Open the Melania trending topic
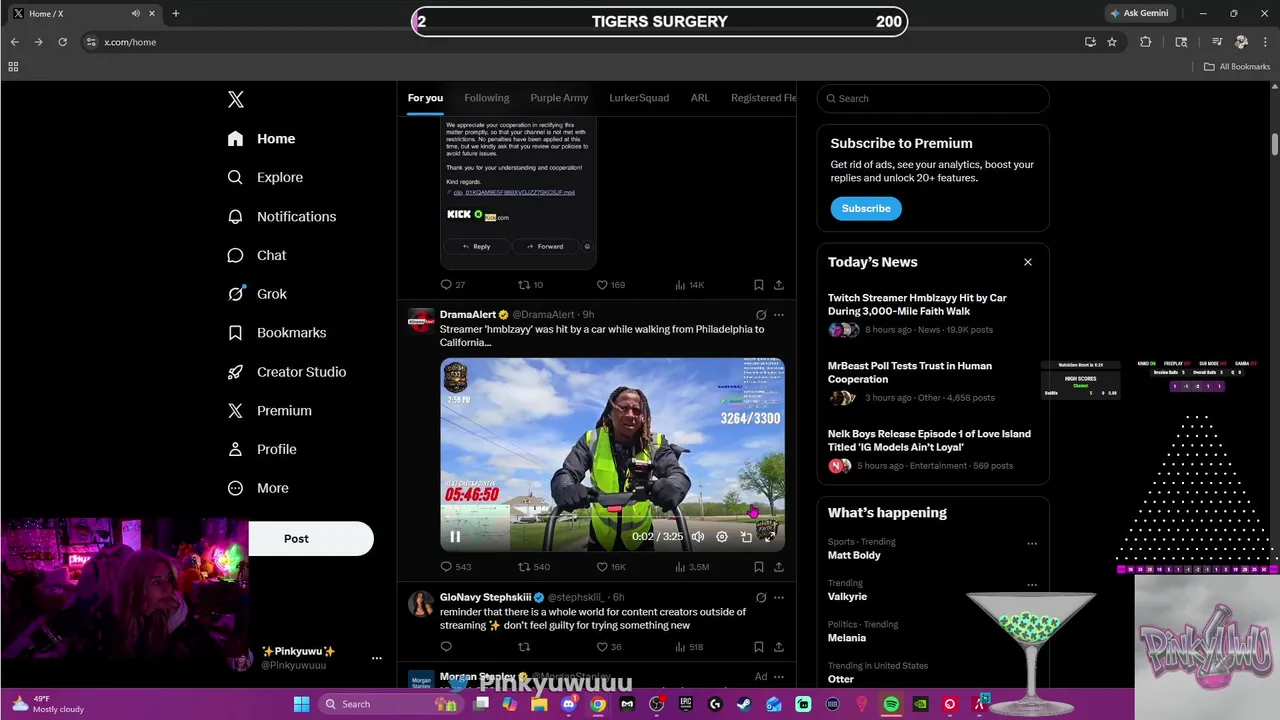 [847, 638]
